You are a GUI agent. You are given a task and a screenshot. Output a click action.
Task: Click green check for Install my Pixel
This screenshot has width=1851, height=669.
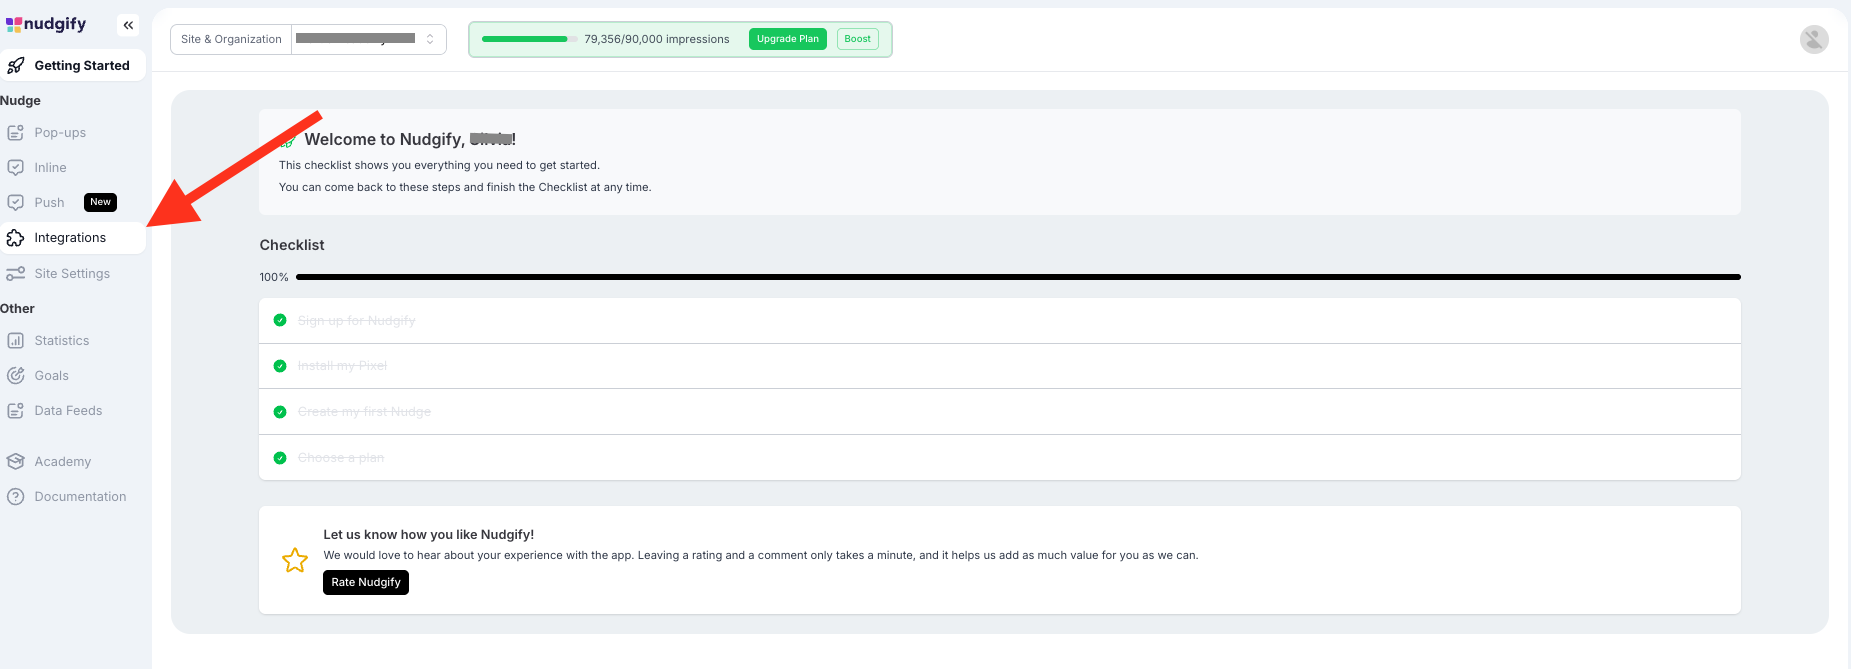[280, 366]
